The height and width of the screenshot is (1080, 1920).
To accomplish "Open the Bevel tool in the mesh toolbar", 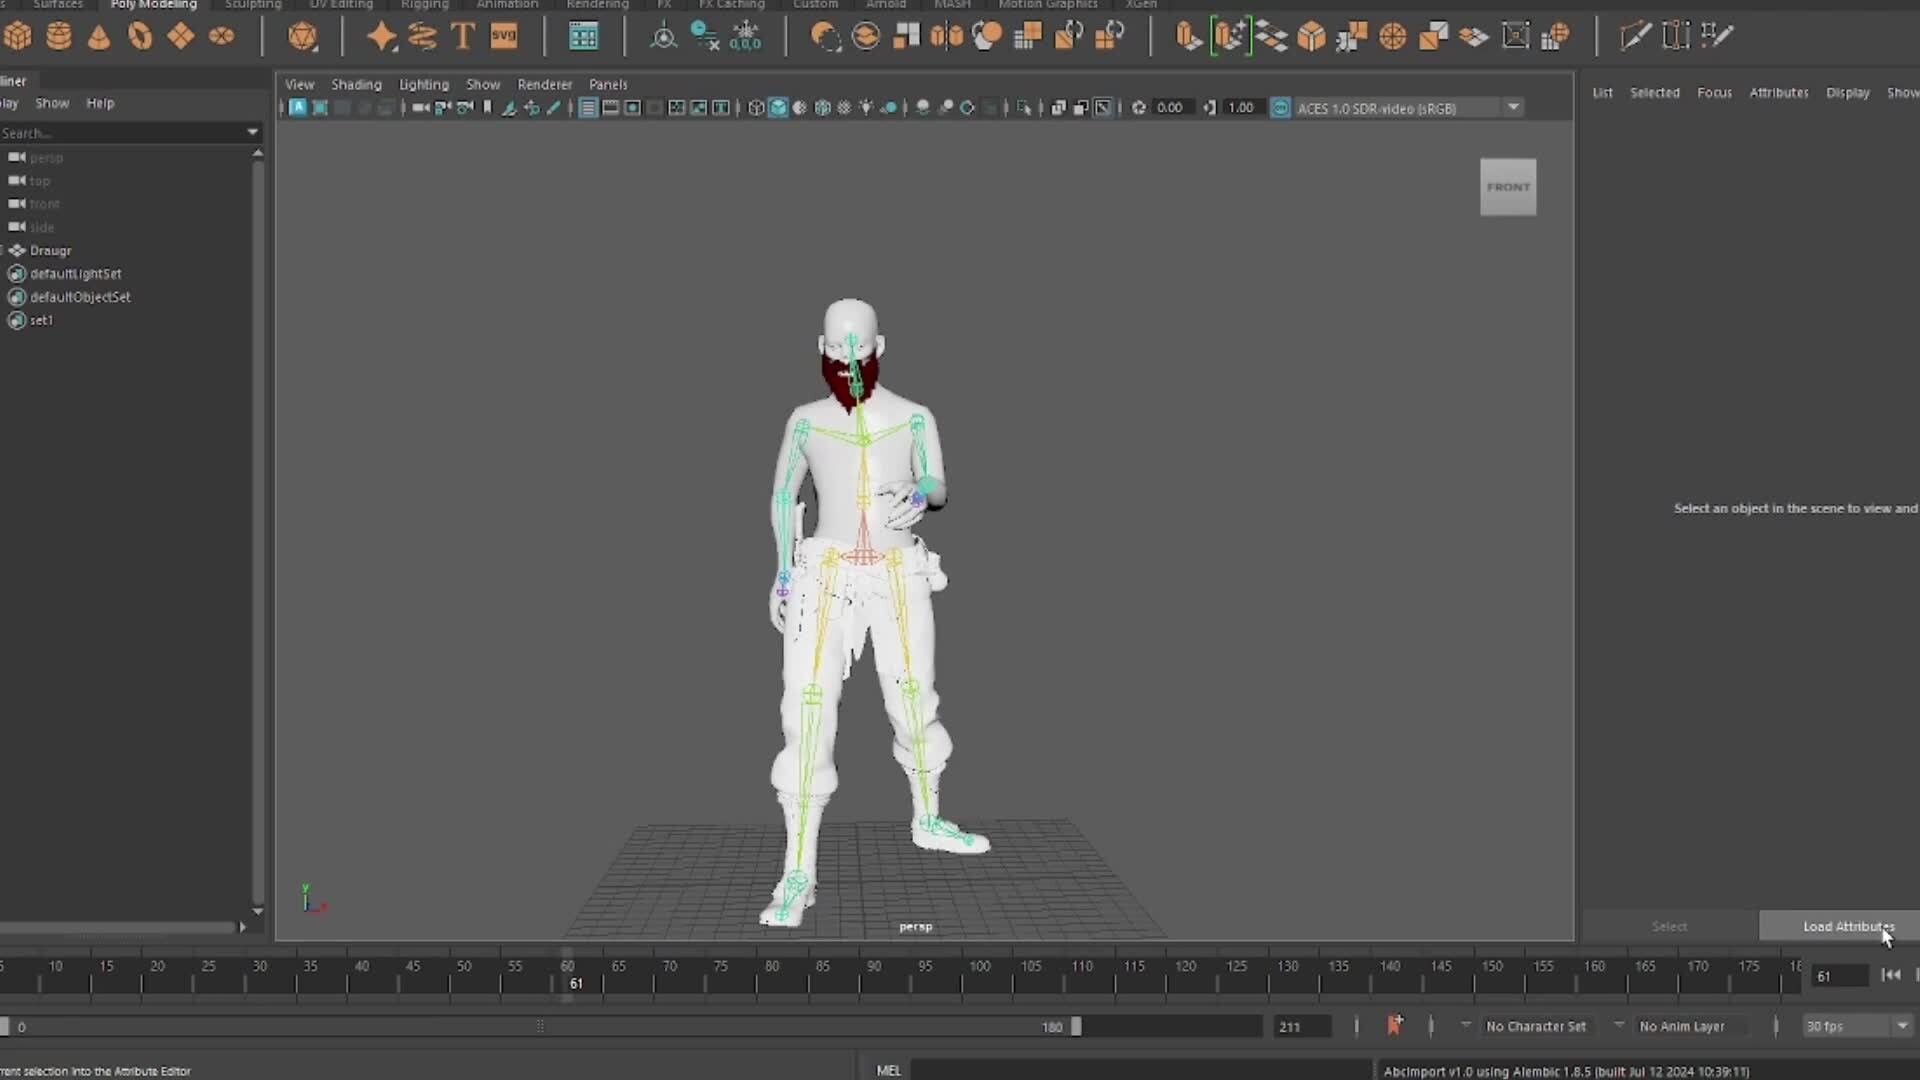I will [x=1311, y=36].
